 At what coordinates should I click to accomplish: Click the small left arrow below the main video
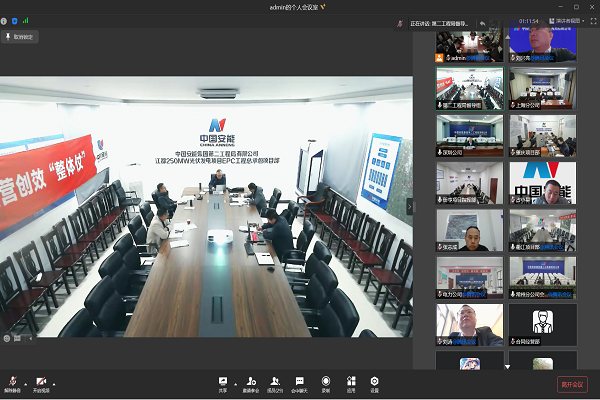(30, 339)
